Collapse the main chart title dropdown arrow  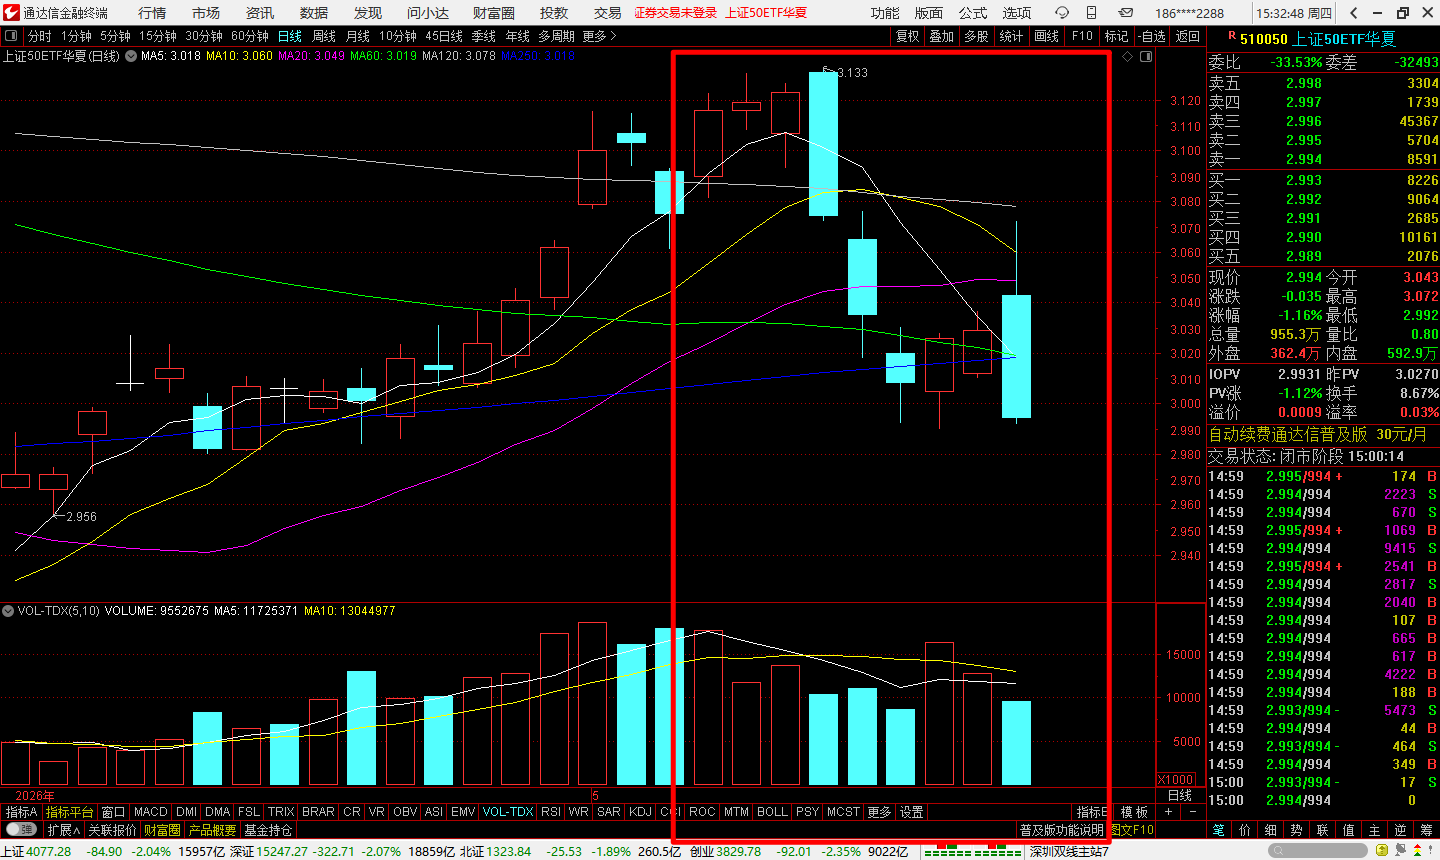pyautogui.click(x=130, y=56)
